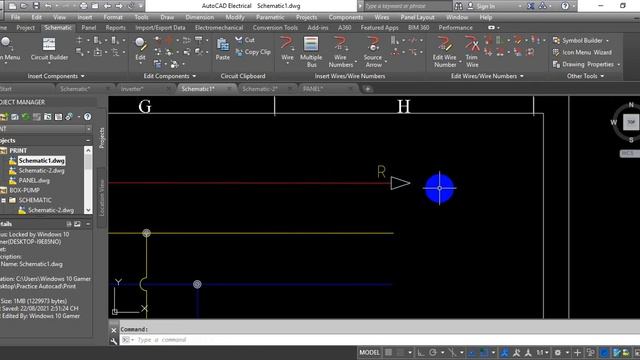Toggle grid display in status bar
The image size is (640, 360).
388,352
